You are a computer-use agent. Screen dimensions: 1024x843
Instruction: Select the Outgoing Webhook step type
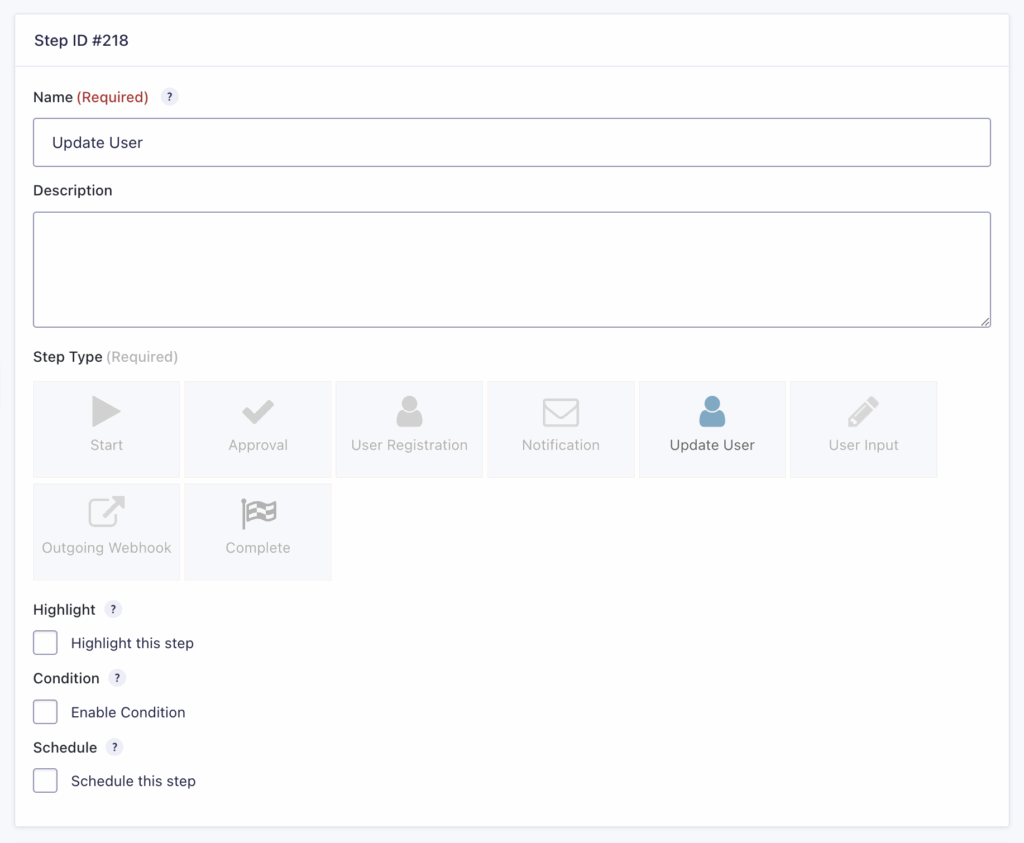click(106, 531)
